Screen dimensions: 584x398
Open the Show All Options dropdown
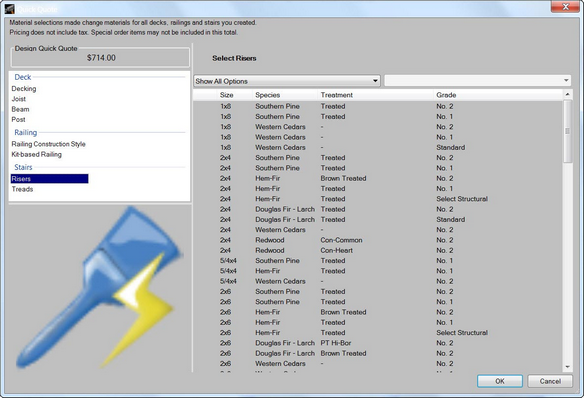click(x=287, y=81)
